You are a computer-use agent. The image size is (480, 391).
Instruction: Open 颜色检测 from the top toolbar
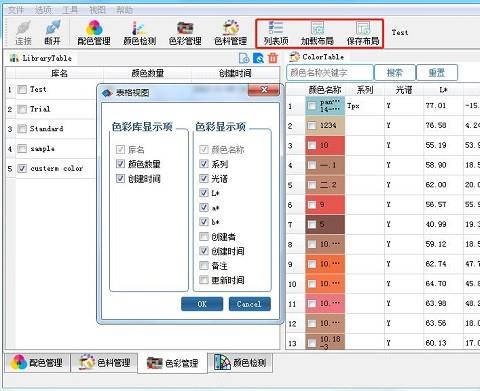[140, 33]
